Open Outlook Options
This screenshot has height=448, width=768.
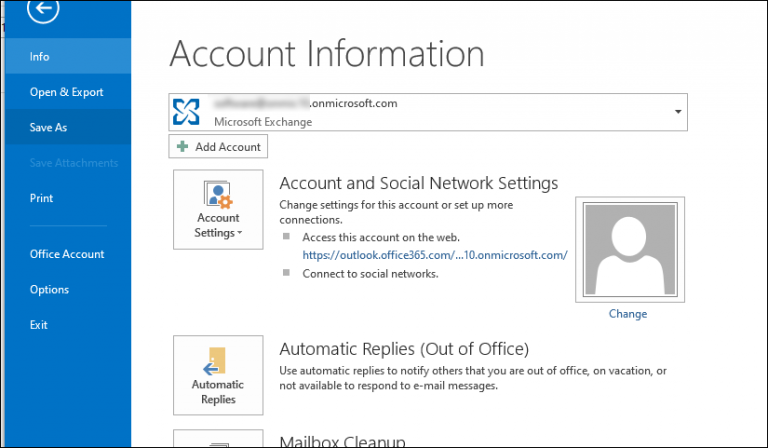[68, 289]
